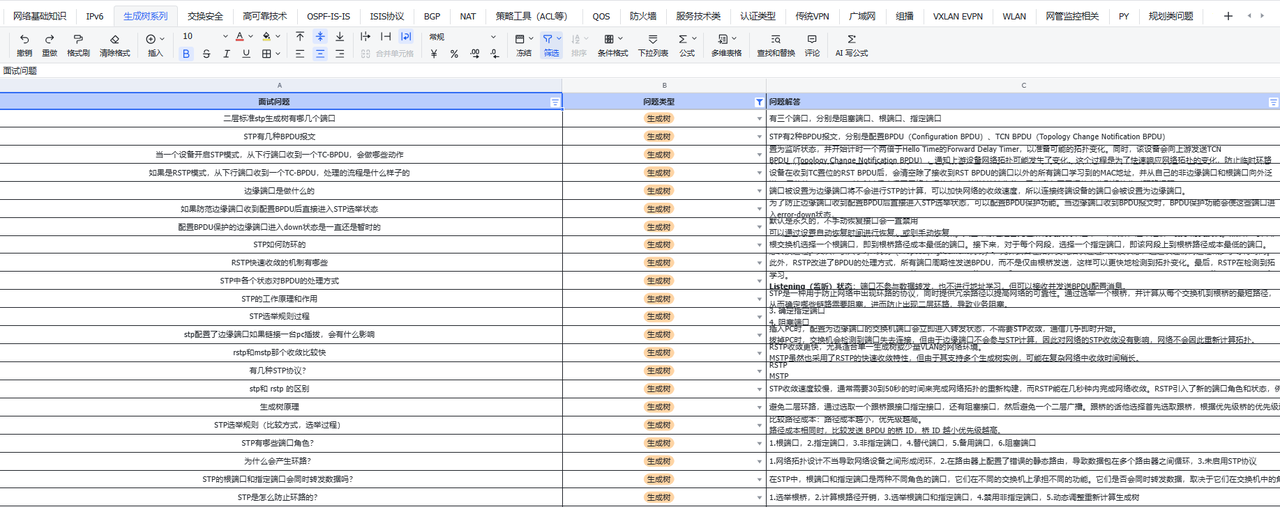
Task: Open filter menu for 问题解答 column
Action: click(1273, 102)
